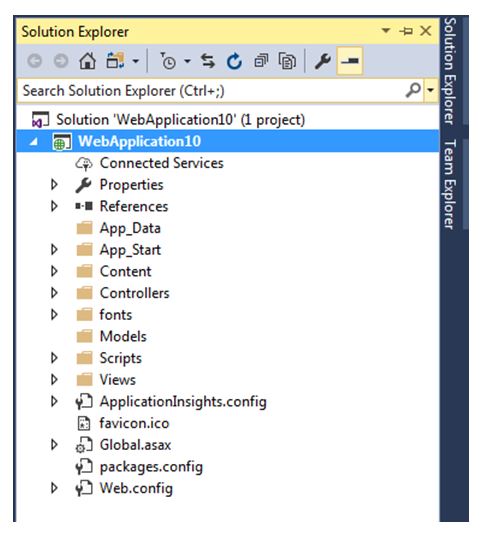Select the Solution 'WebApplication10' node
This screenshot has width=491, height=535.
(180, 120)
